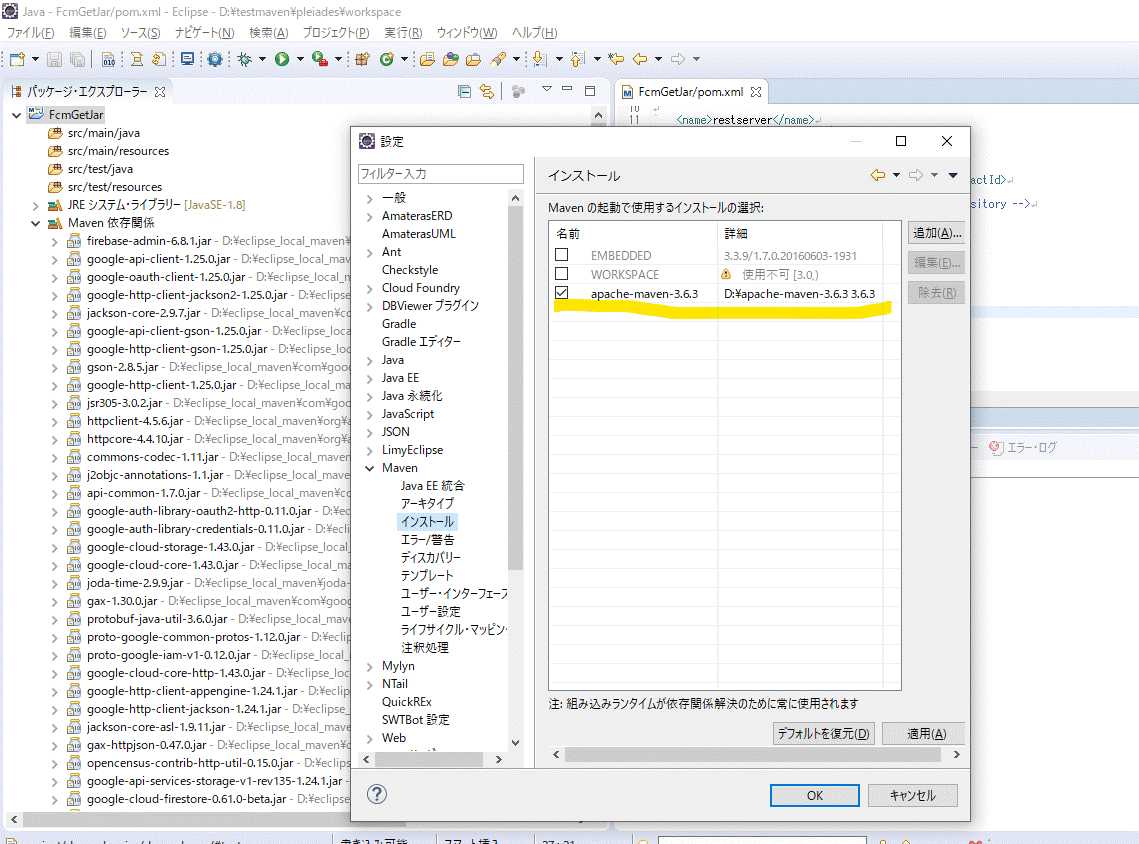Click the エラー・ログ view tab

[x=1023, y=447]
